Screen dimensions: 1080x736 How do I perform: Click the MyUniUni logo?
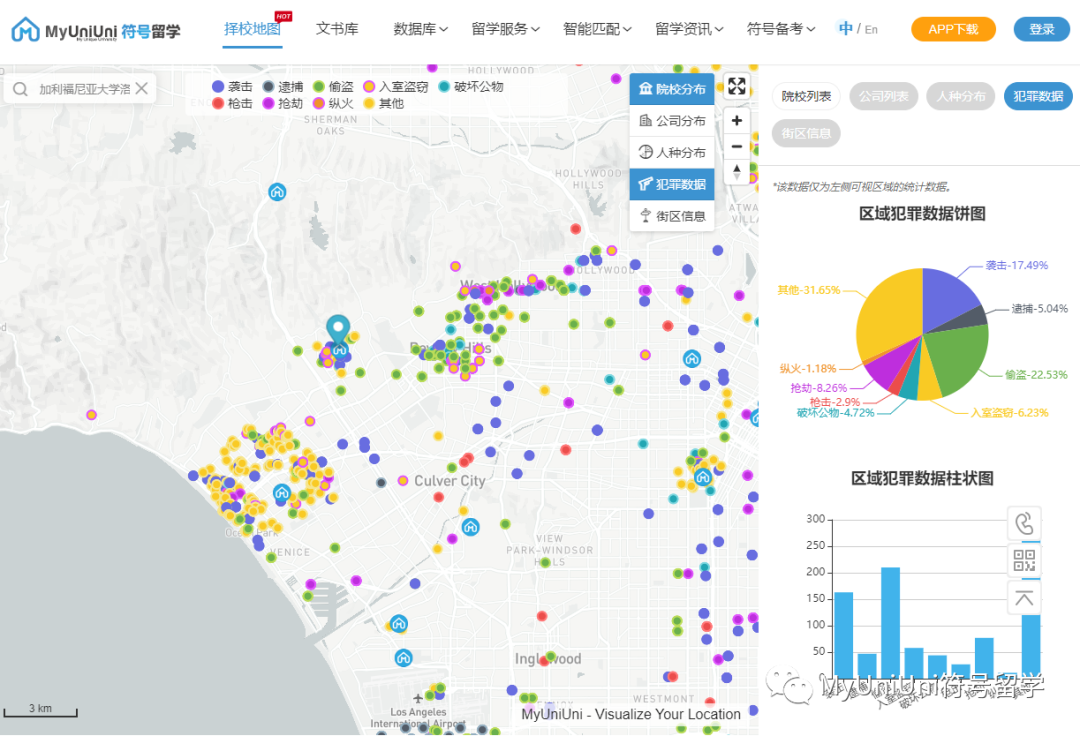[96, 30]
